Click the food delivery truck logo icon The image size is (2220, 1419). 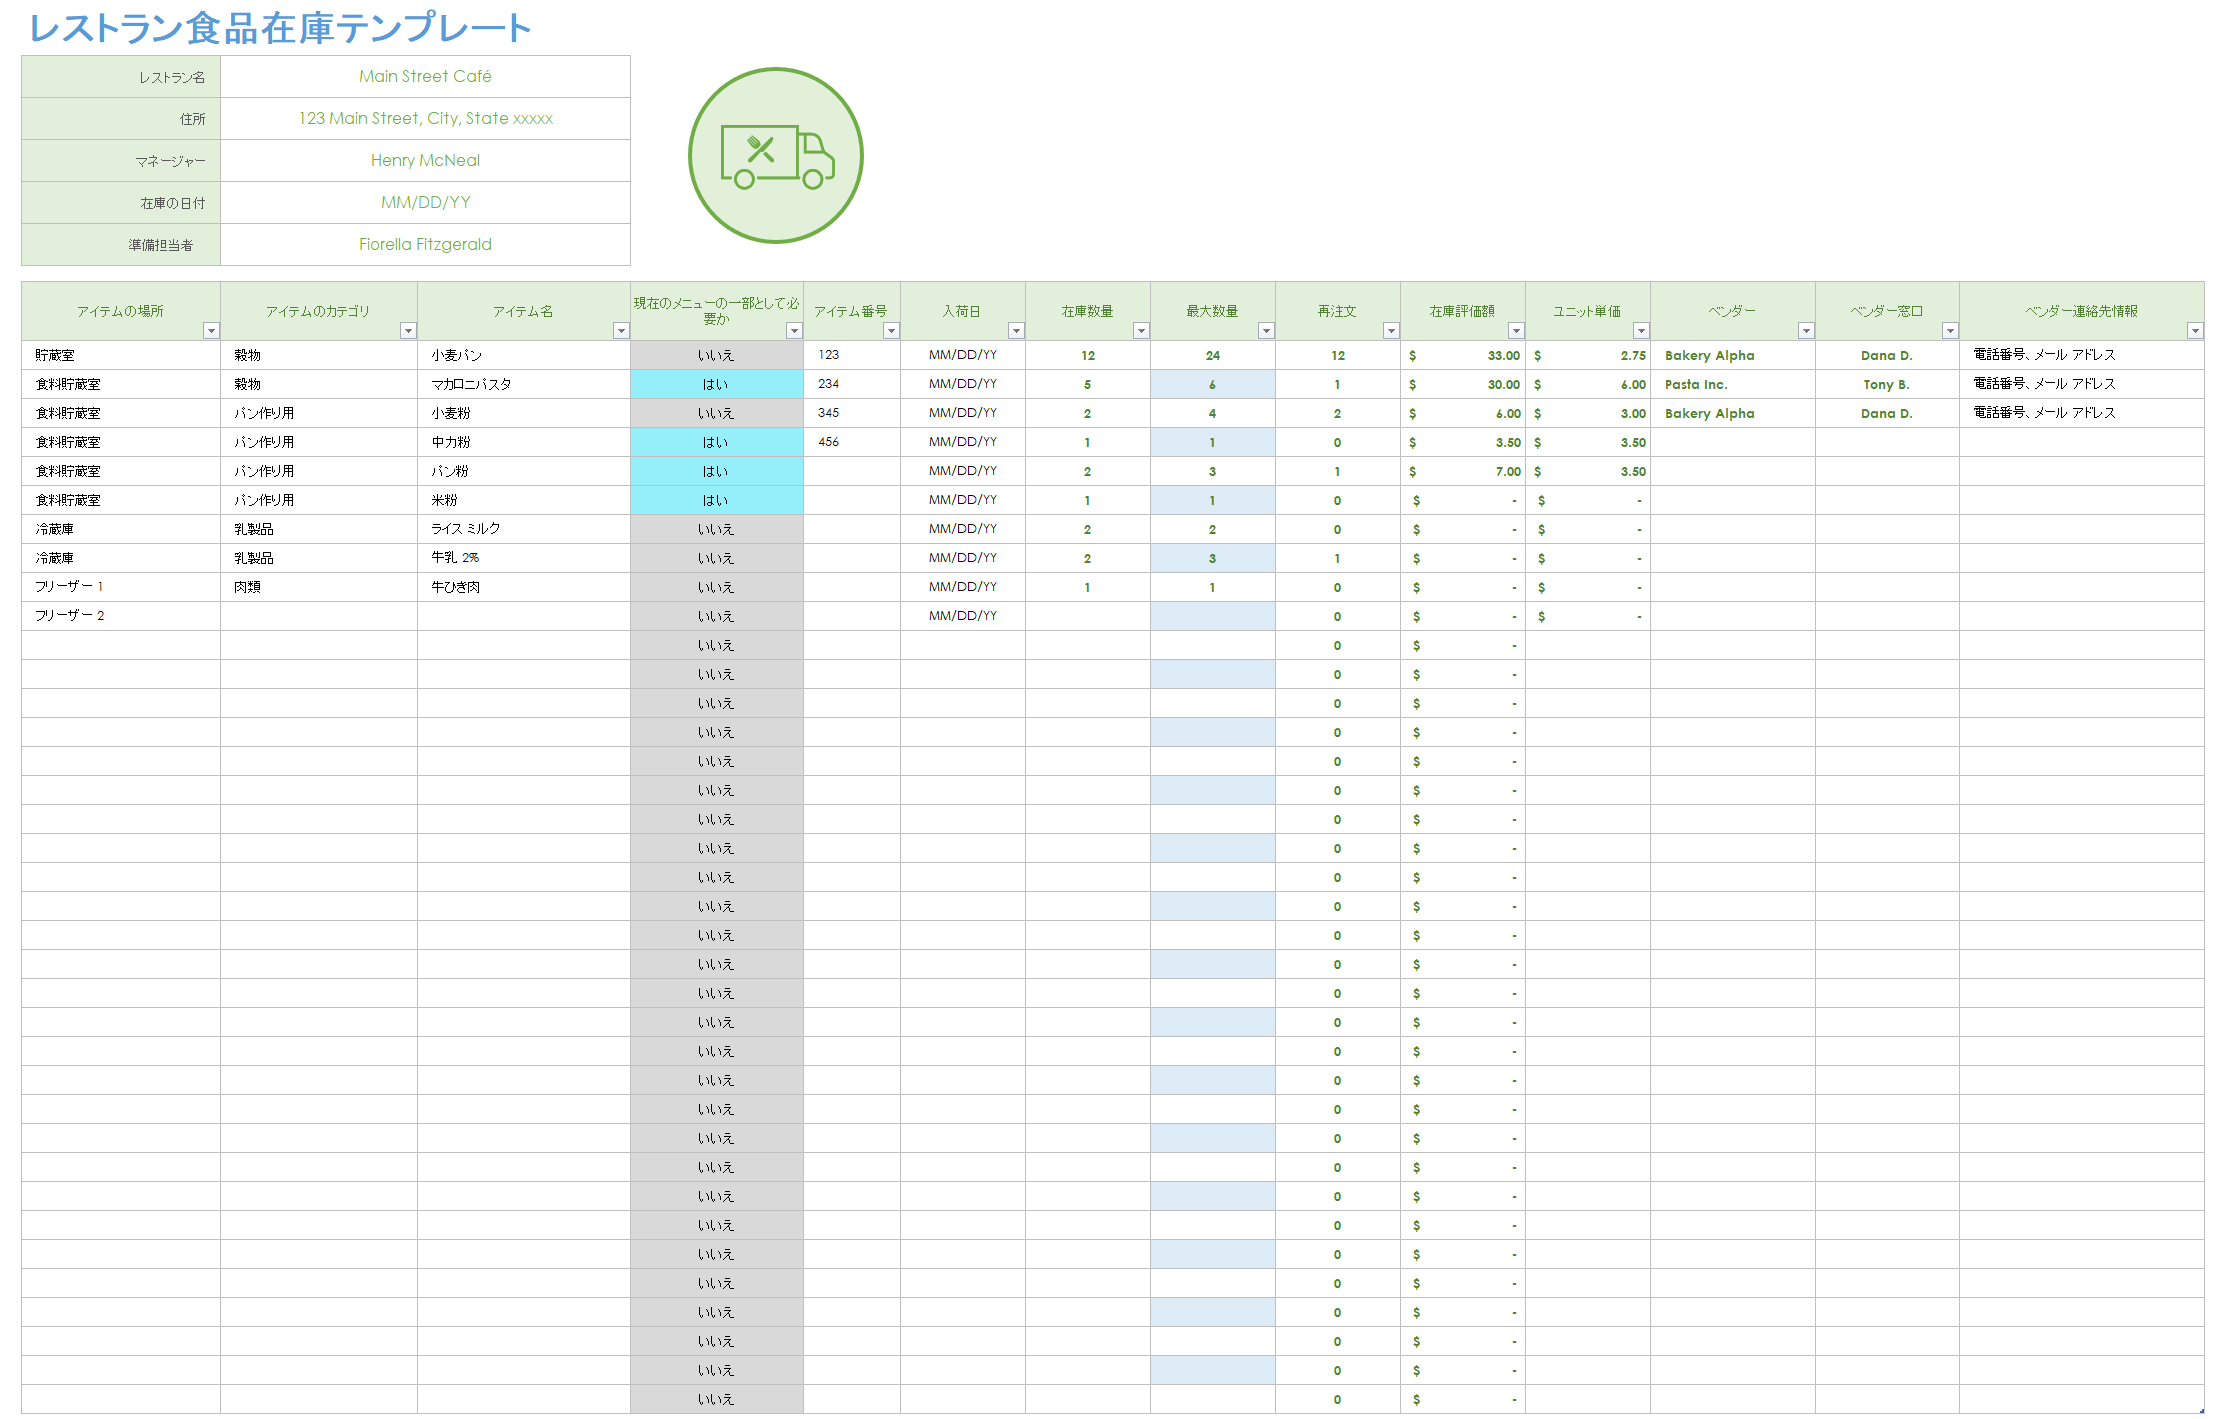[776, 156]
